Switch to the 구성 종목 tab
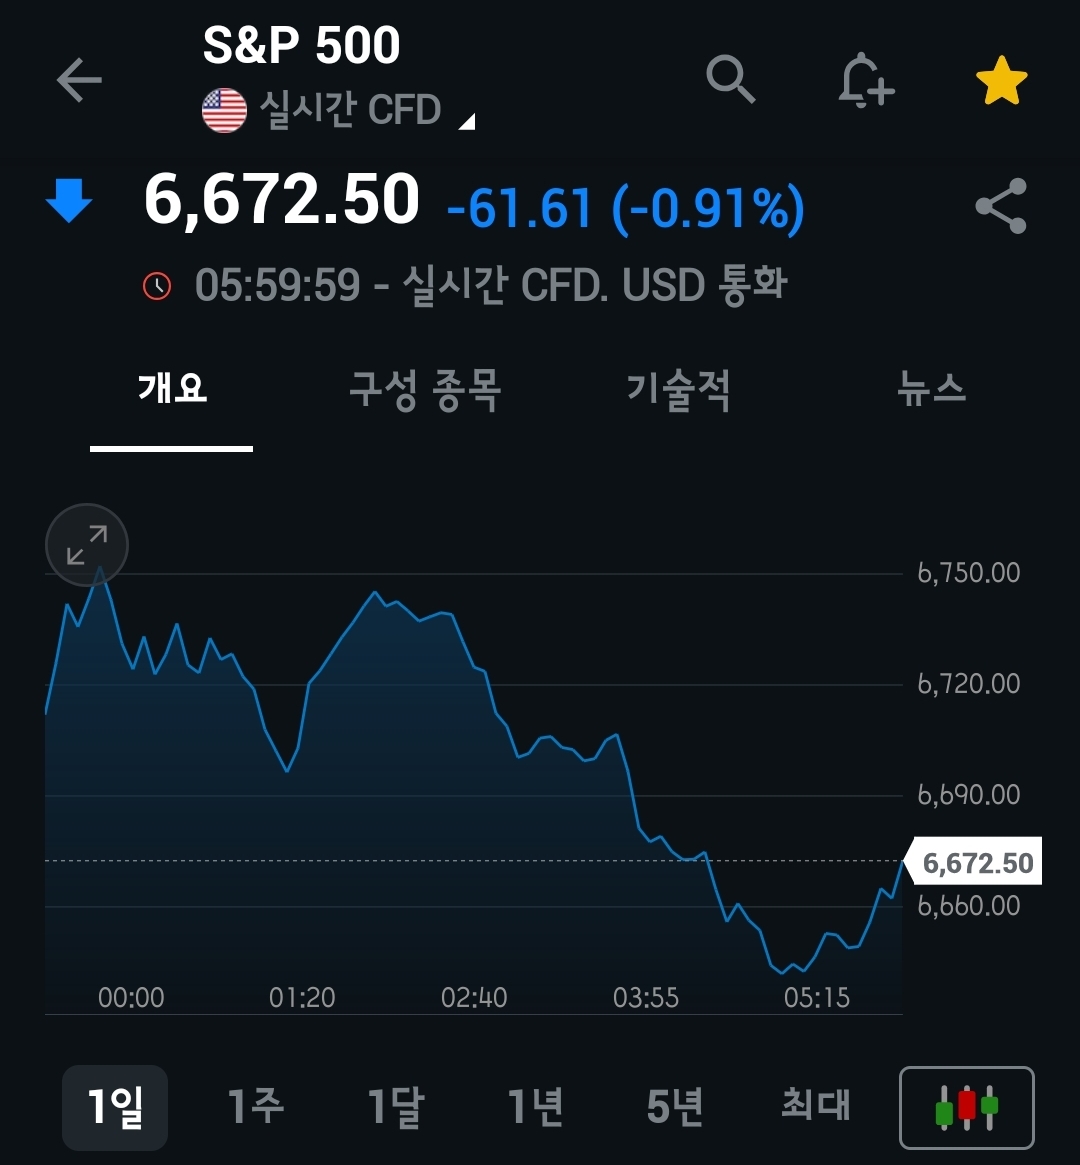Screen dimensions: 1080x1165 [x=425, y=388]
